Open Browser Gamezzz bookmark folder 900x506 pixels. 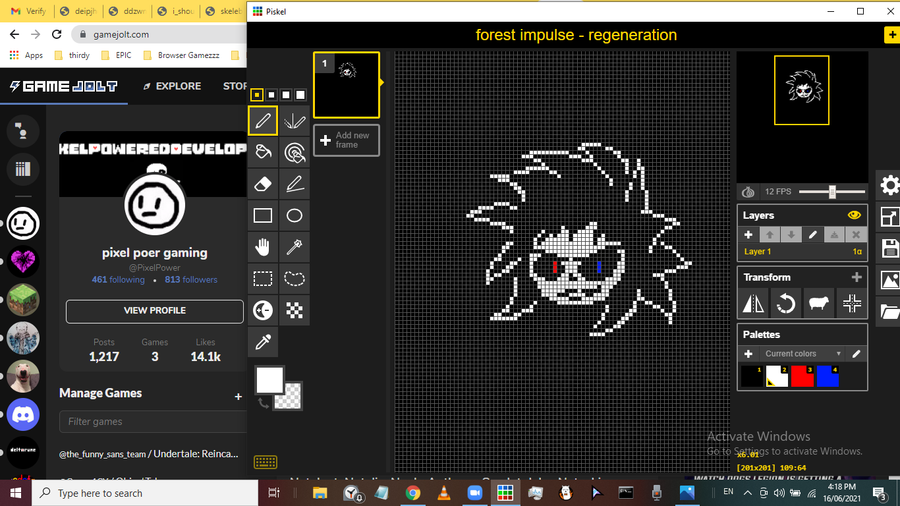(x=182, y=55)
